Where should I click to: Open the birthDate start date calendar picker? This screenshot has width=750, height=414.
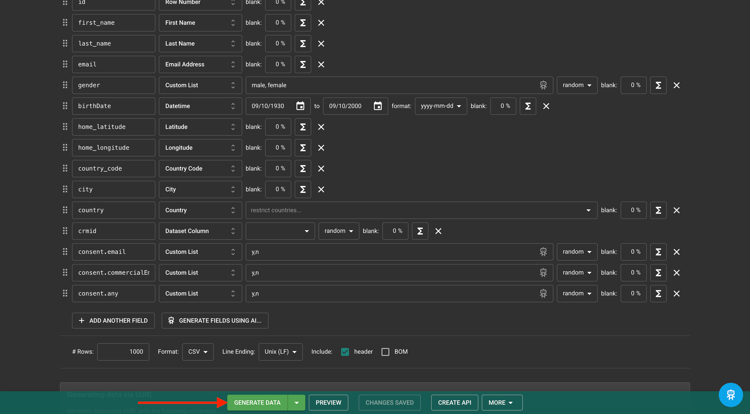pyautogui.click(x=300, y=106)
